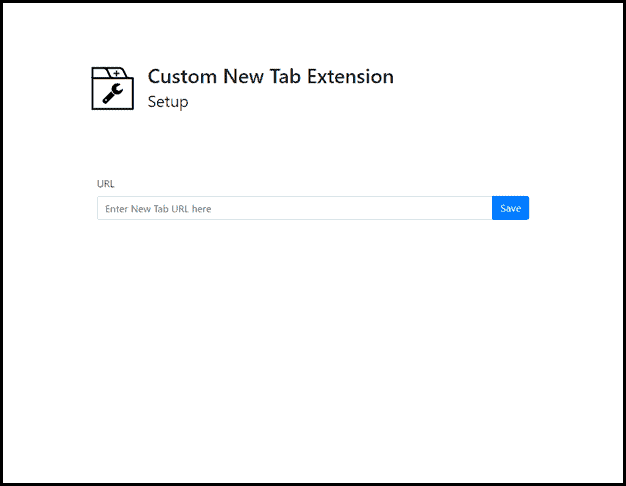626x486 pixels.
Task: Click the wrench symbol in the logo
Action: click(112, 95)
